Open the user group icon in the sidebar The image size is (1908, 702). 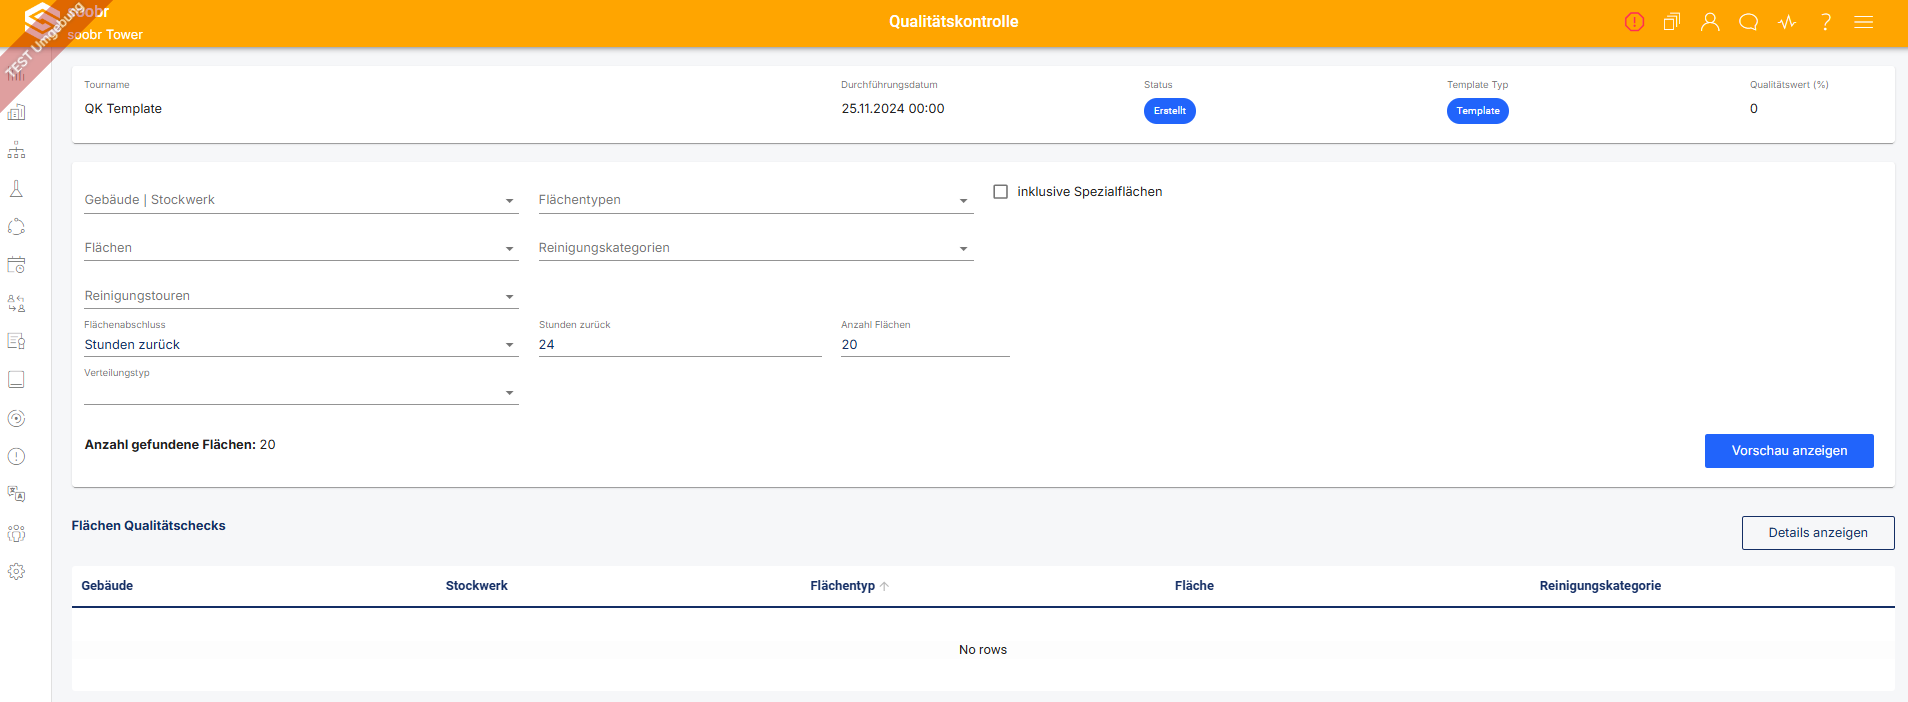[16, 533]
